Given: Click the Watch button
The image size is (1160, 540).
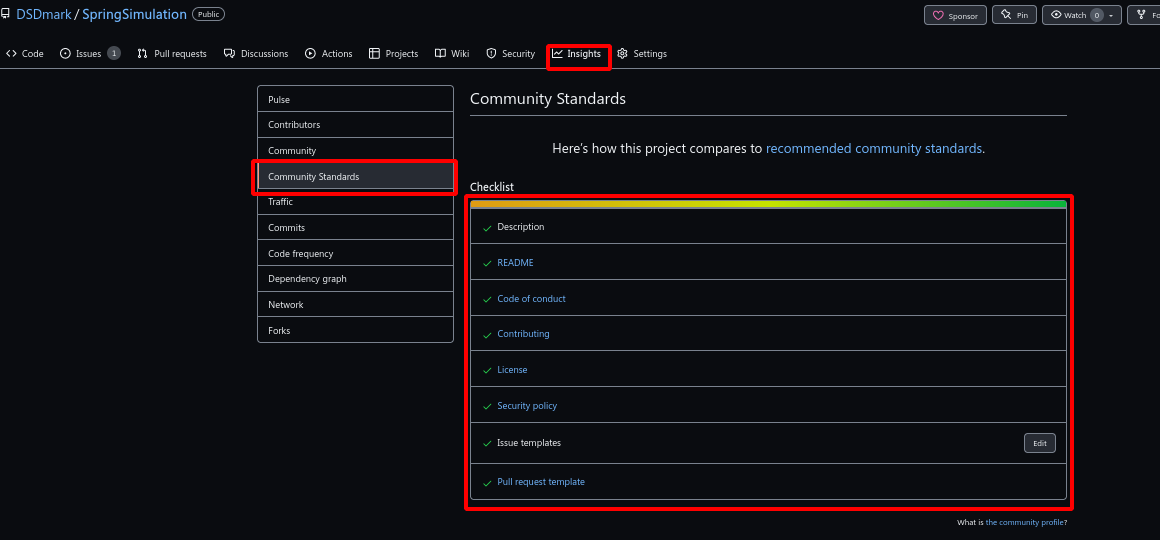Looking at the screenshot, I should pyautogui.click(x=1082, y=15).
